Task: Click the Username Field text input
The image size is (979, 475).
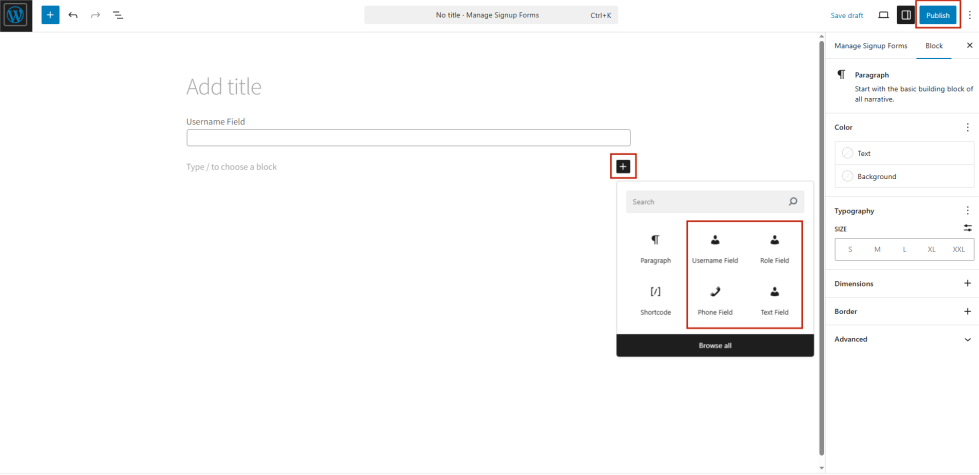Action: 408,138
